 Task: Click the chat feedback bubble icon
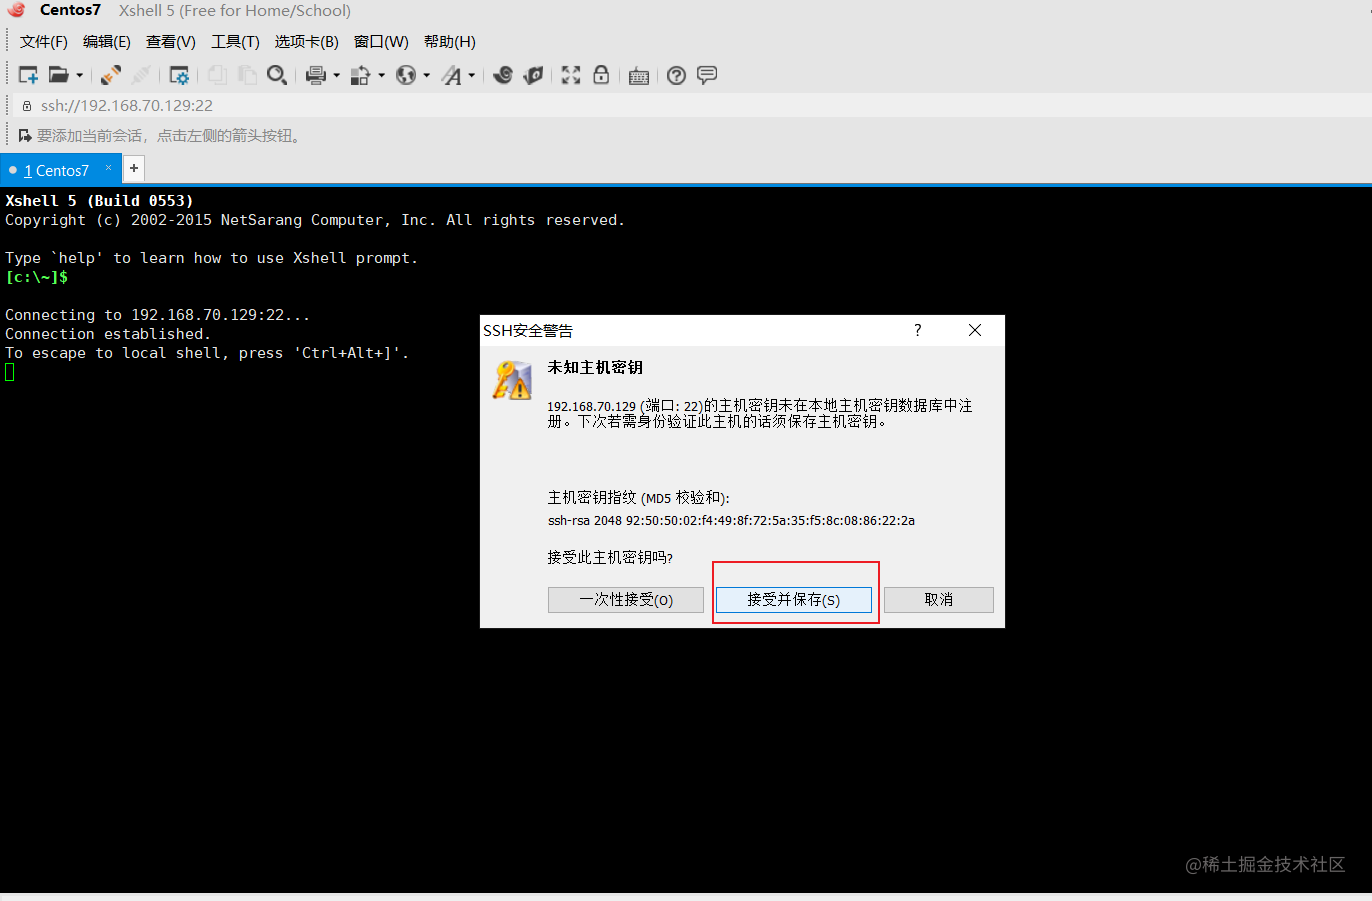click(x=707, y=75)
